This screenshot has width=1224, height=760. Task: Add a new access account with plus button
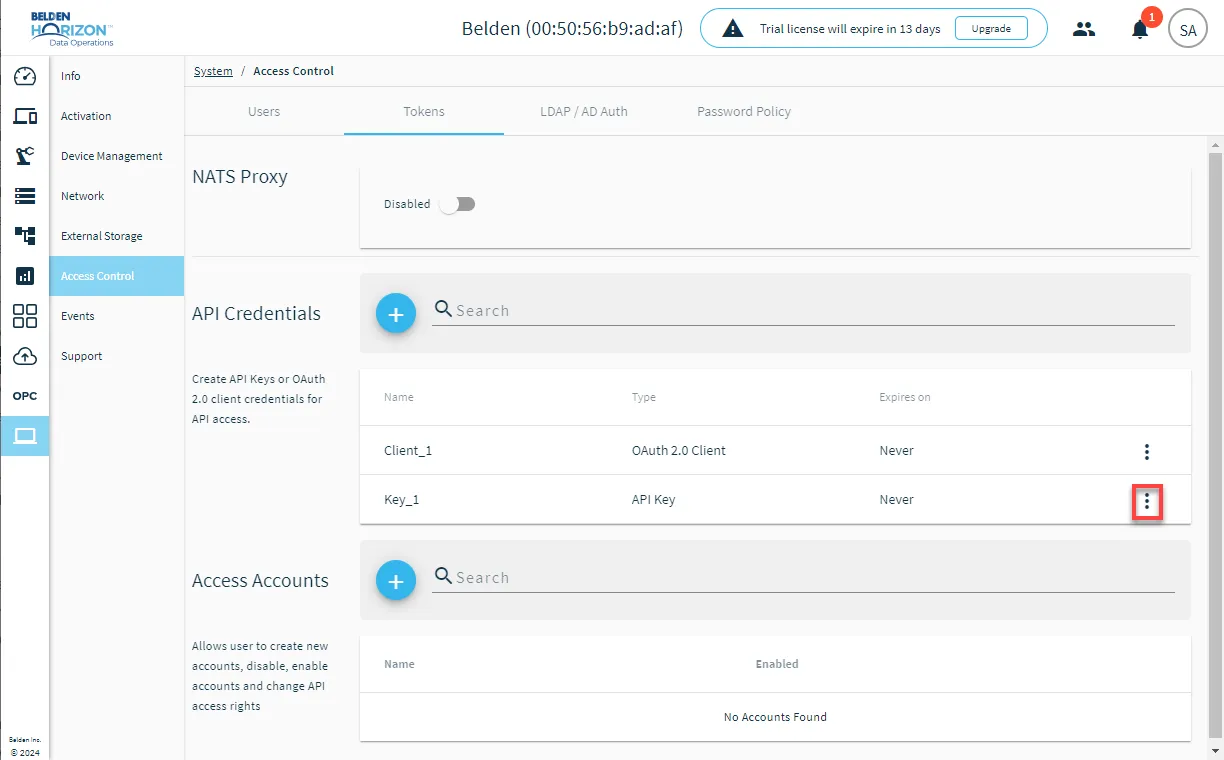396,581
